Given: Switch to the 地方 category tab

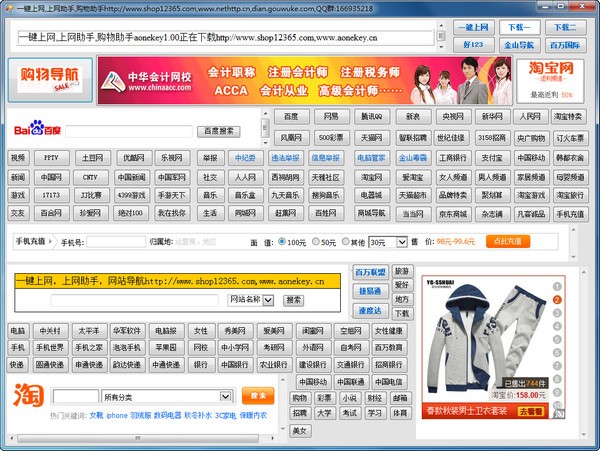Looking at the screenshot, I should click(402, 299).
